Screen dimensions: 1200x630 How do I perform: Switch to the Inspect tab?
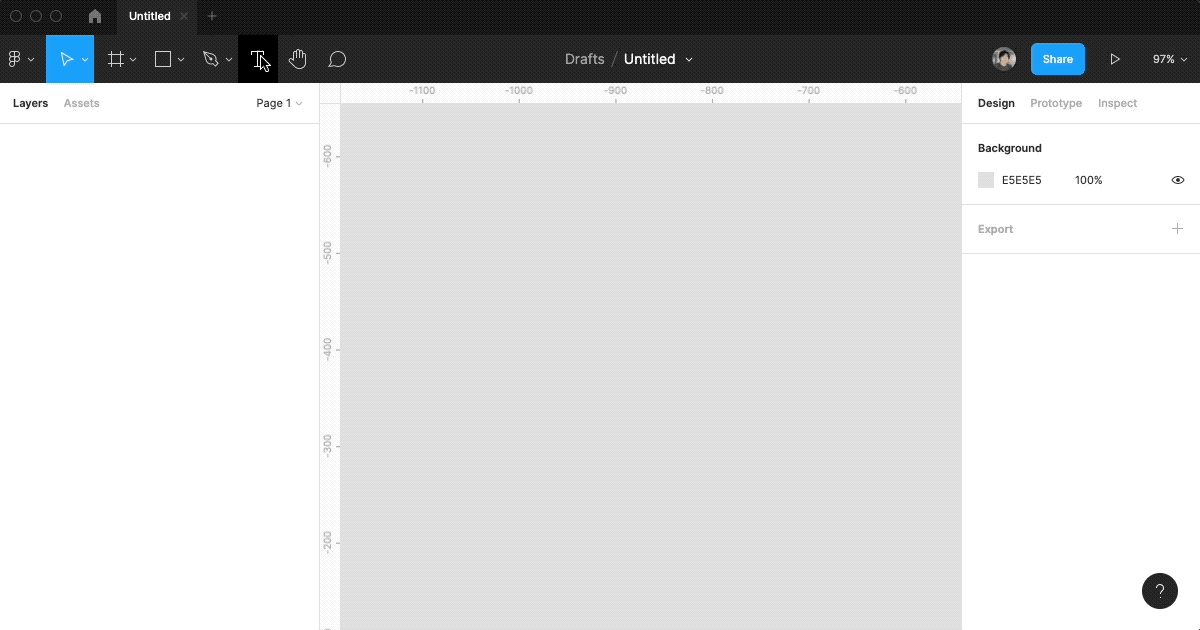coord(1117,103)
